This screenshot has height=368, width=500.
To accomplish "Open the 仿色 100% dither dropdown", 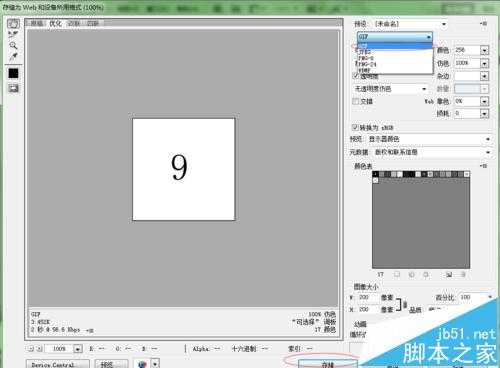I will click(484, 63).
